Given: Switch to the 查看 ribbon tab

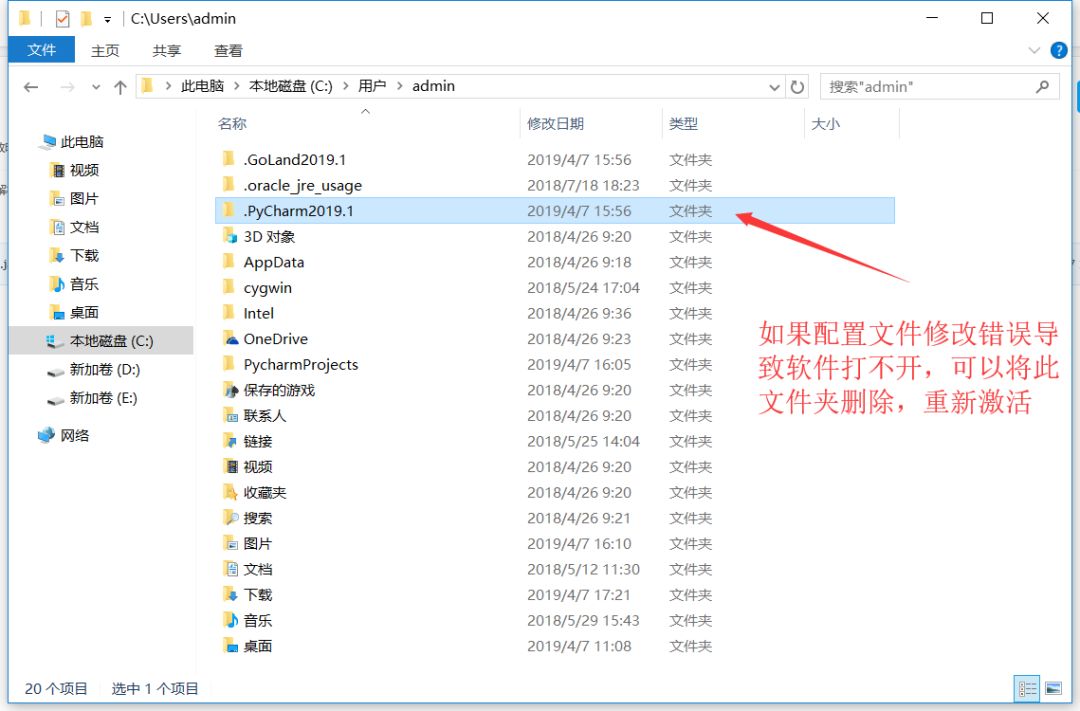Looking at the screenshot, I should coord(228,50).
